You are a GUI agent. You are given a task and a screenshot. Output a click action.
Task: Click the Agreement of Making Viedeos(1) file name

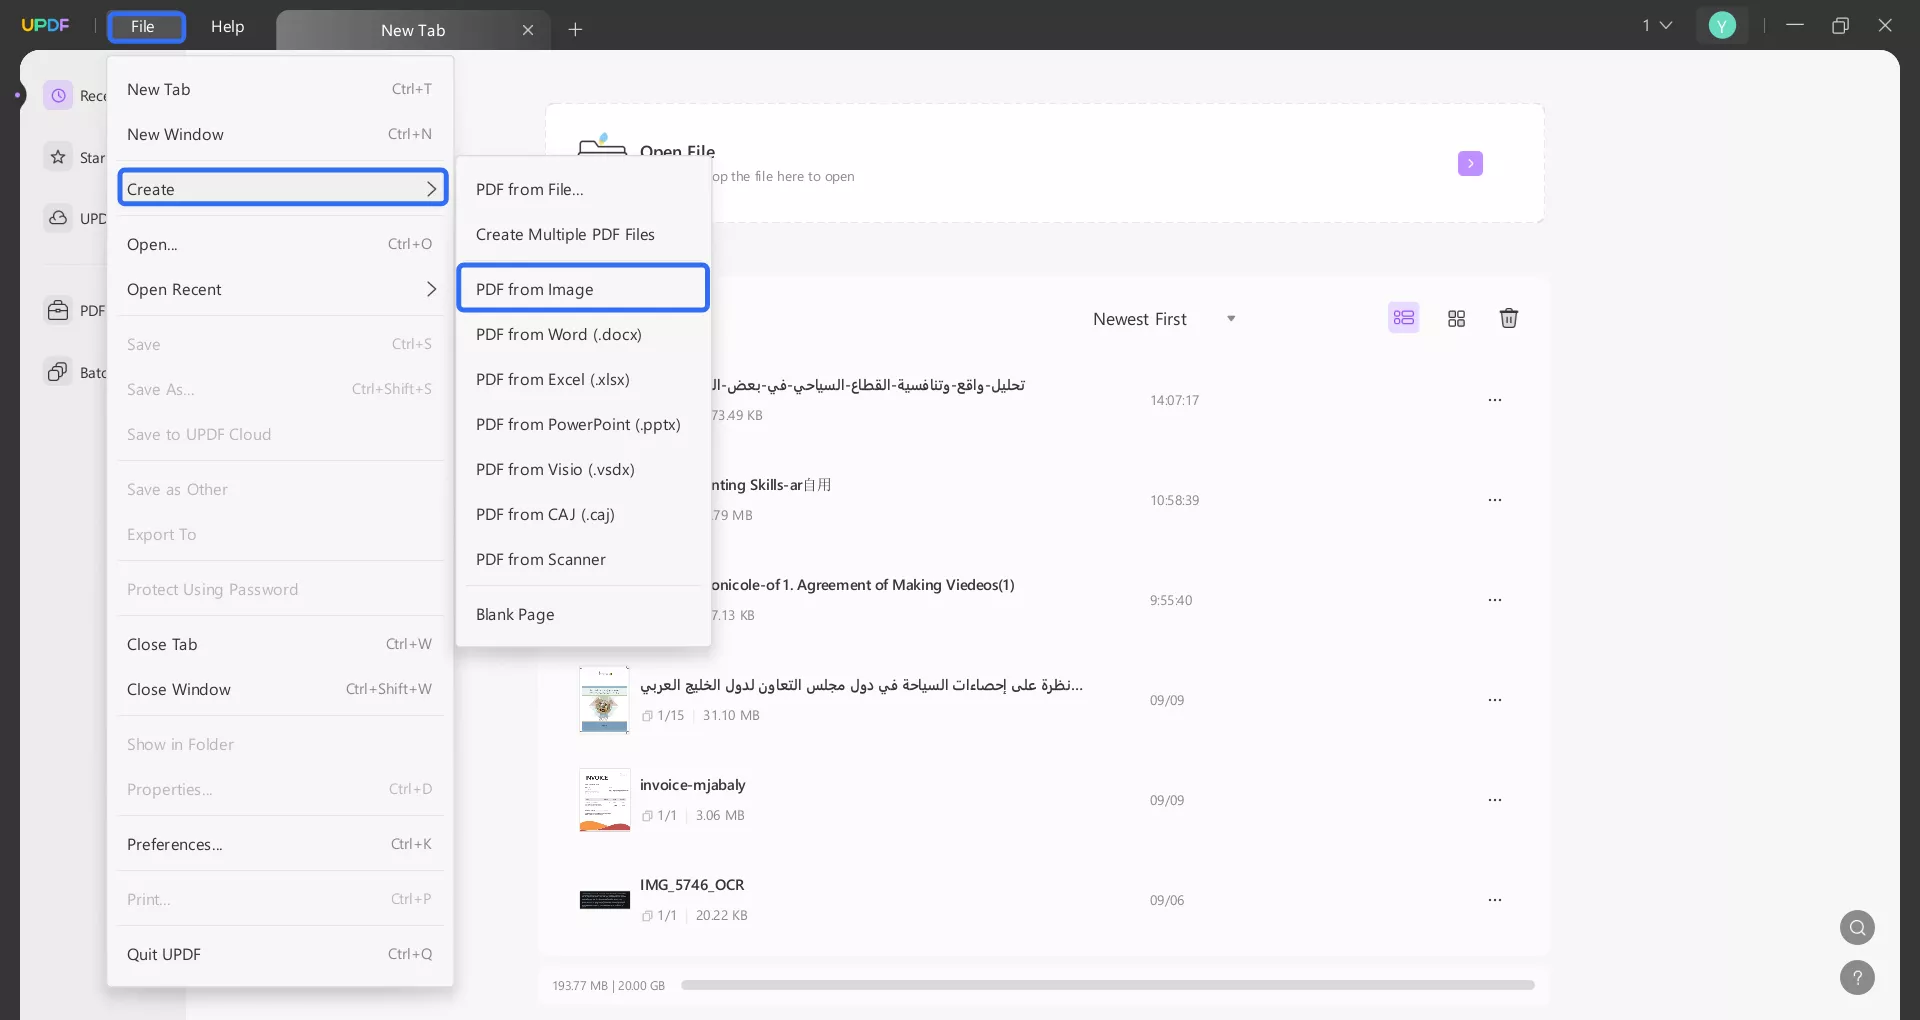(864, 585)
